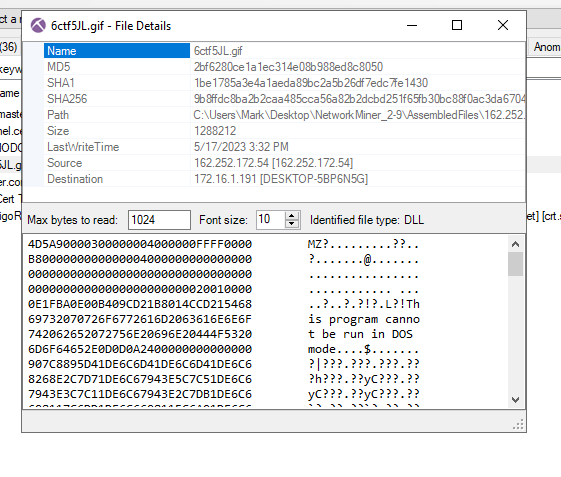Select the Name property row
The width and height of the screenshot is (561, 477).
(284, 51)
